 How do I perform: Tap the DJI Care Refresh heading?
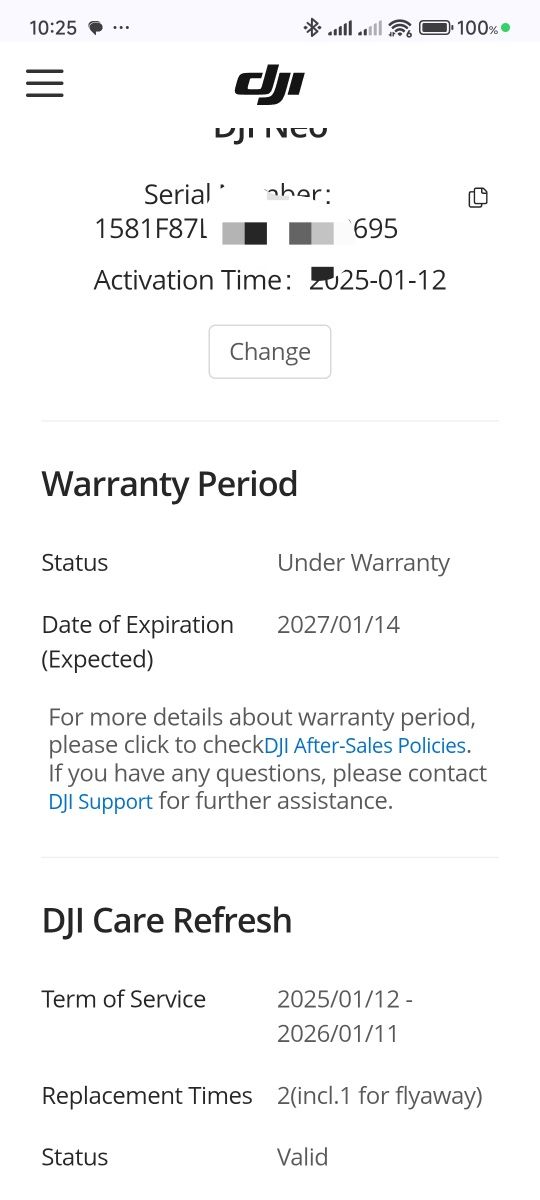click(x=167, y=921)
